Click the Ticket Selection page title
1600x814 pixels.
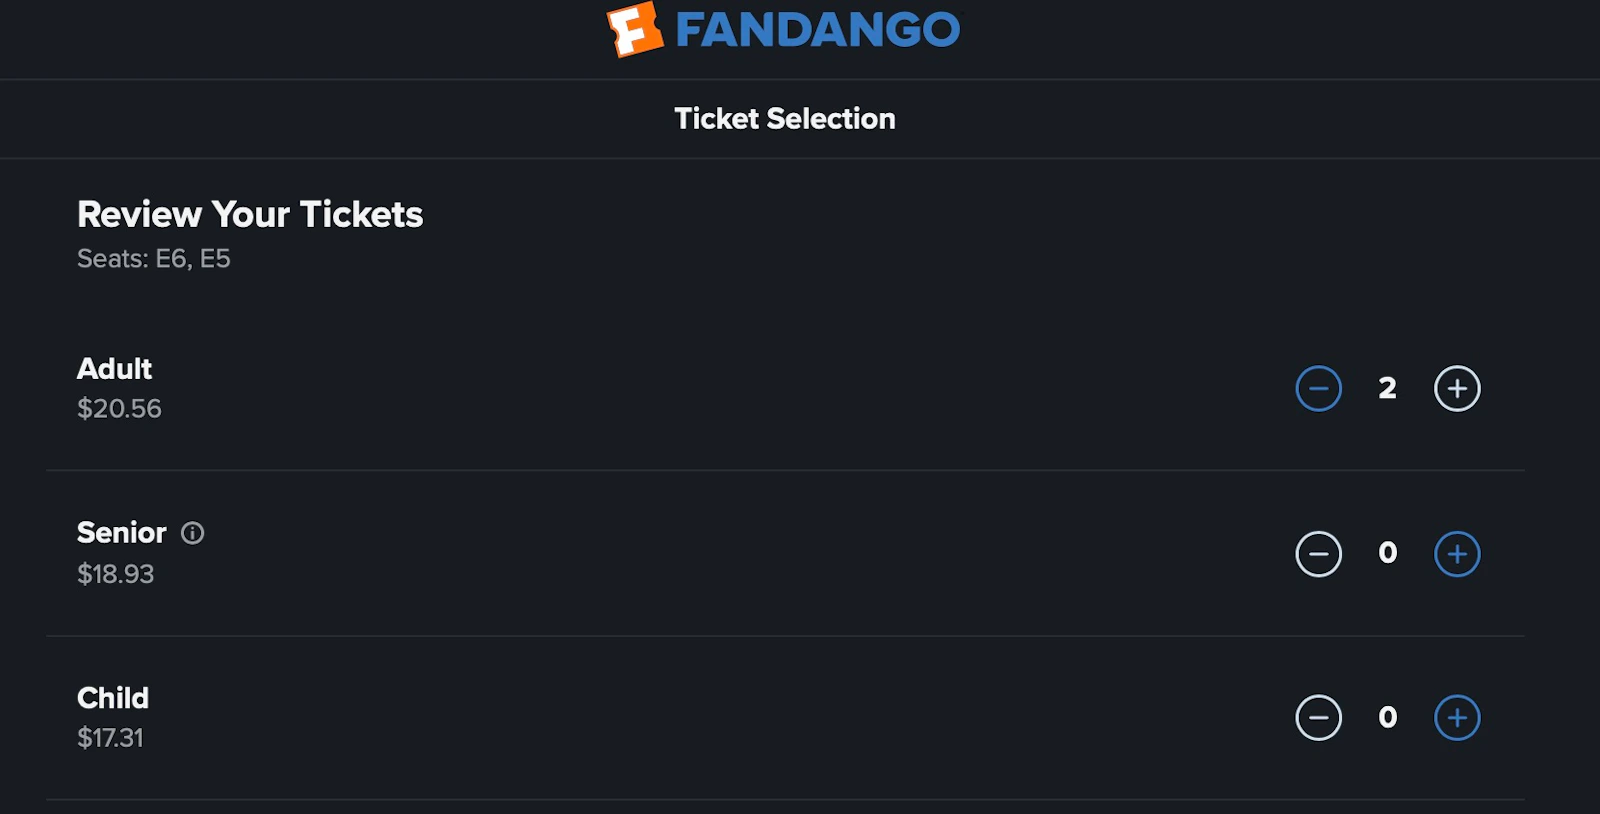[785, 119]
